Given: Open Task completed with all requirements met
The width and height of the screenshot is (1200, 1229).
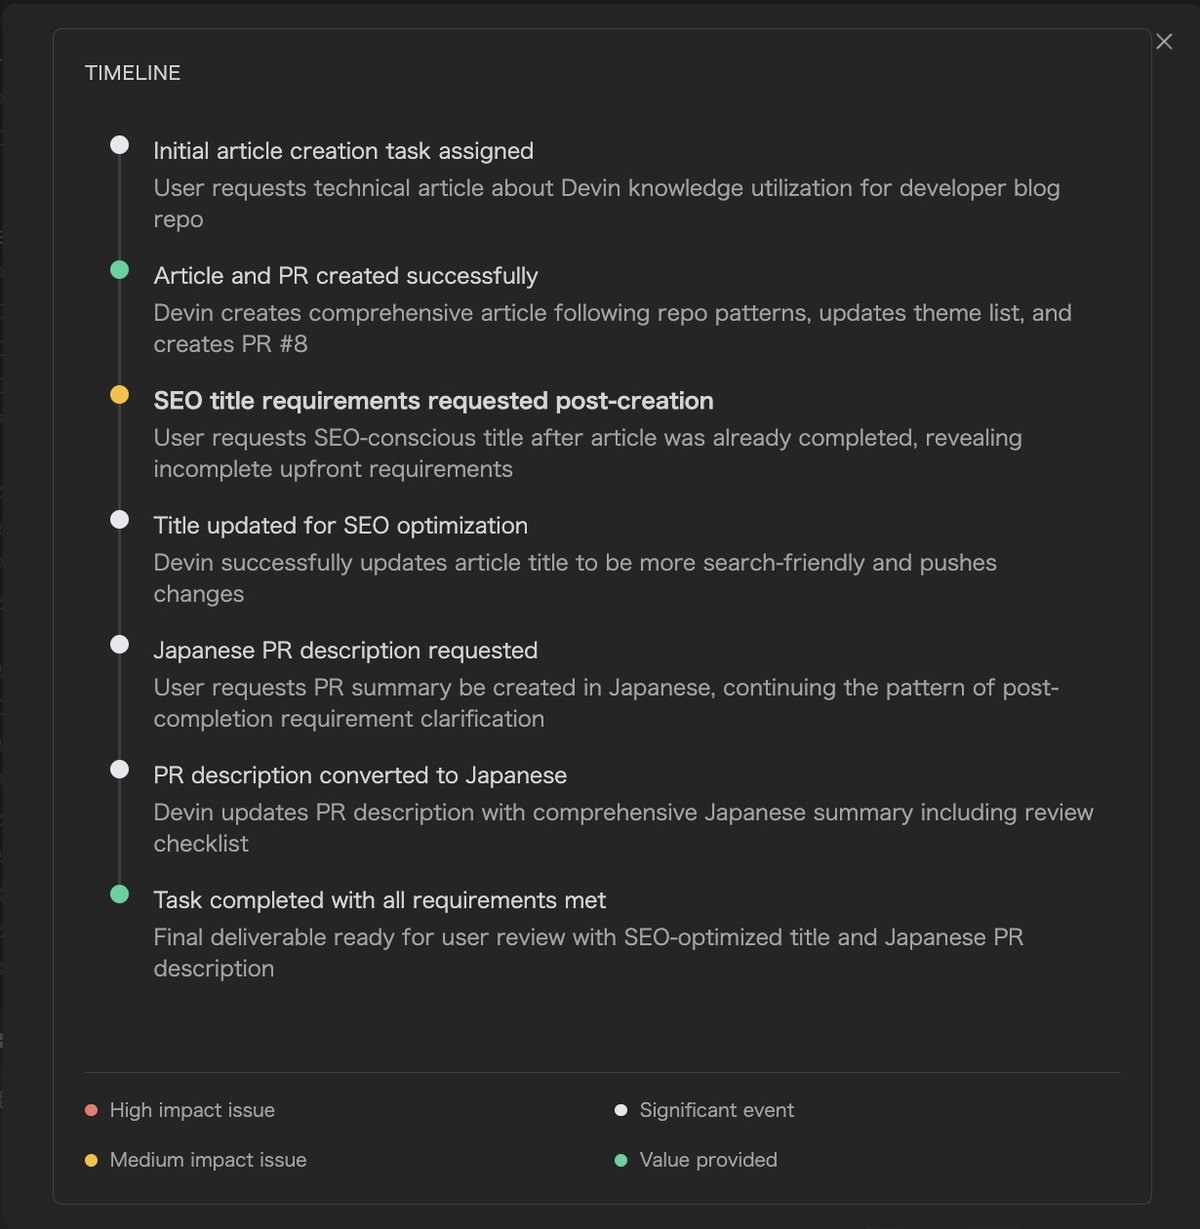Looking at the screenshot, I should point(379,901).
